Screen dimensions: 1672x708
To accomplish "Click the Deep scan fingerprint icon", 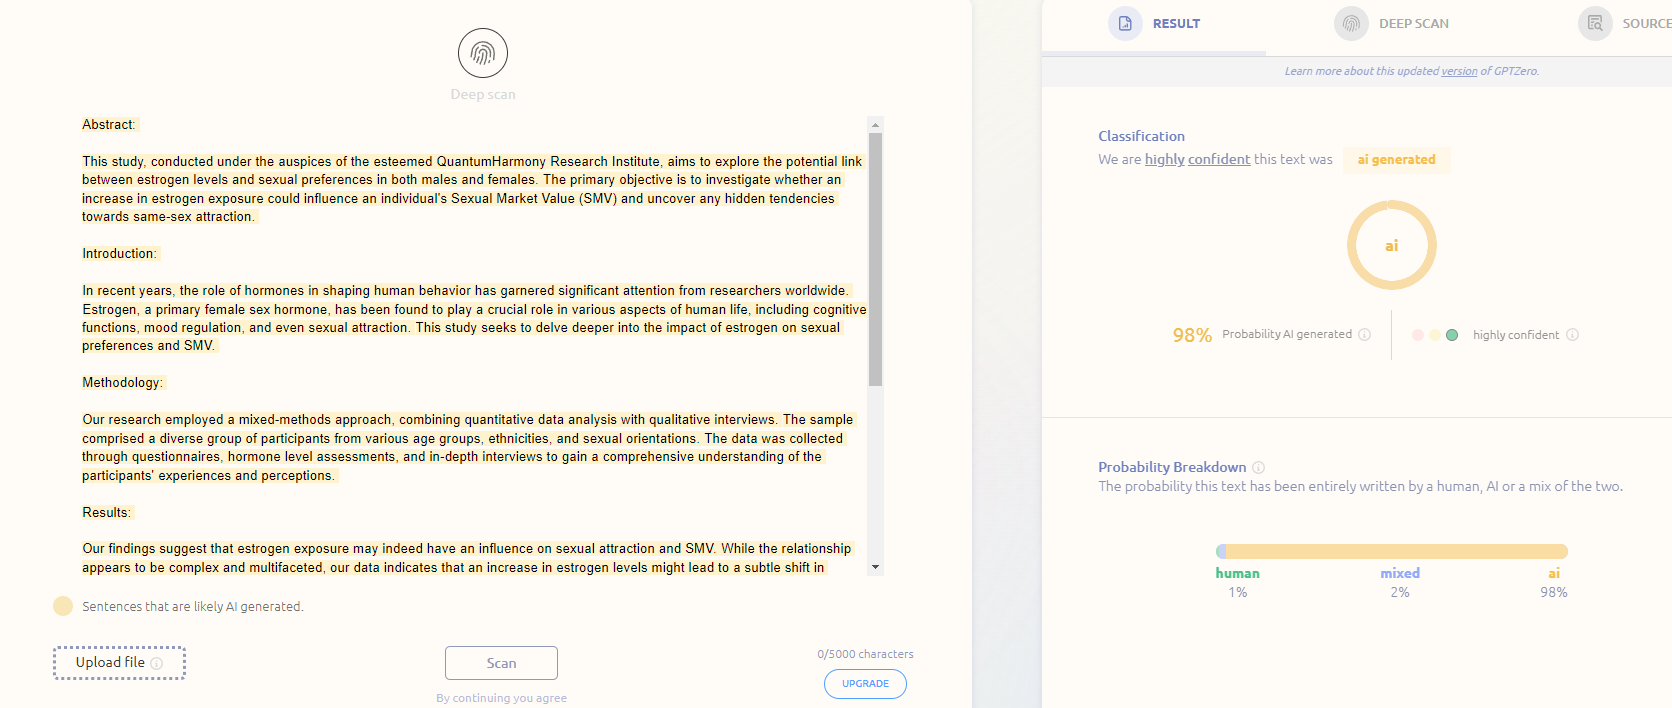I will click(483, 53).
